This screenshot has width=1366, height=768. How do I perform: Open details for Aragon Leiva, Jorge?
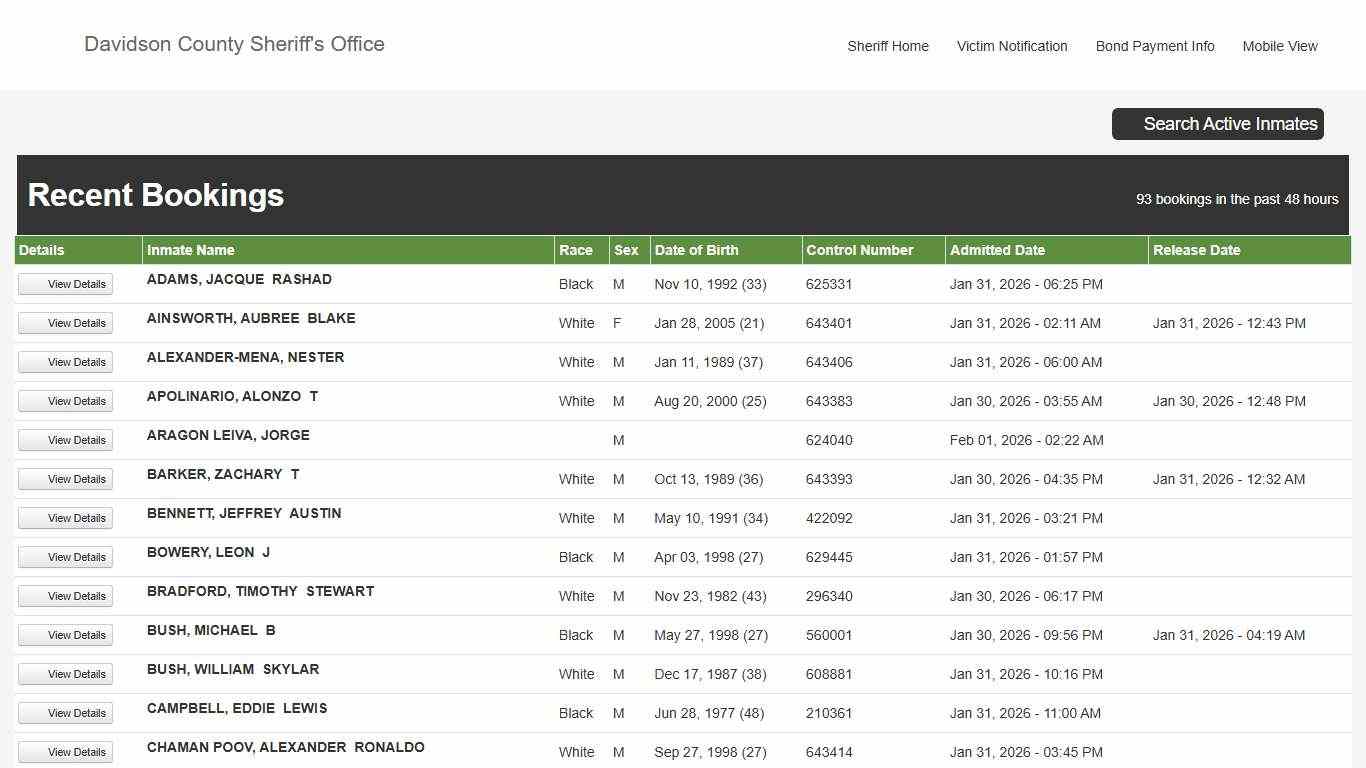tap(66, 440)
